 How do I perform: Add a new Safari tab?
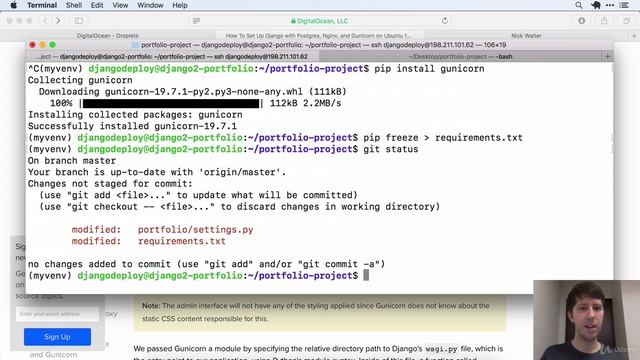tap(634, 36)
